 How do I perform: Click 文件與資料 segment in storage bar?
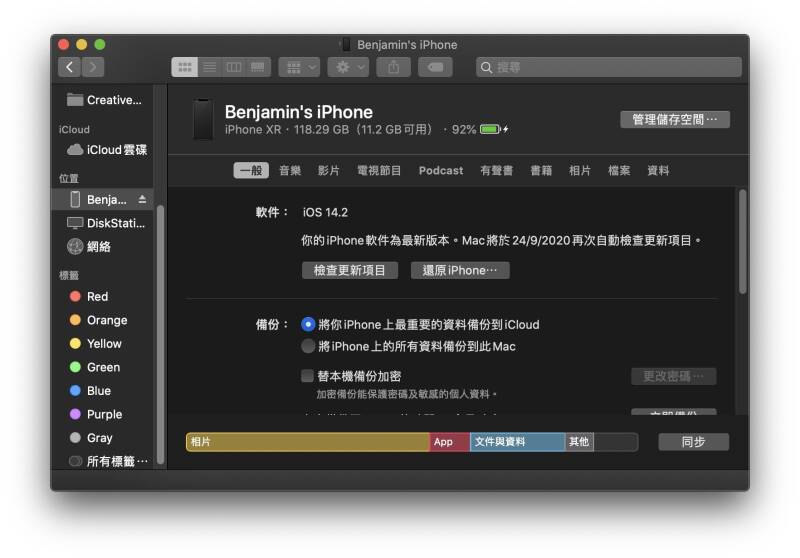pyautogui.click(x=517, y=442)
